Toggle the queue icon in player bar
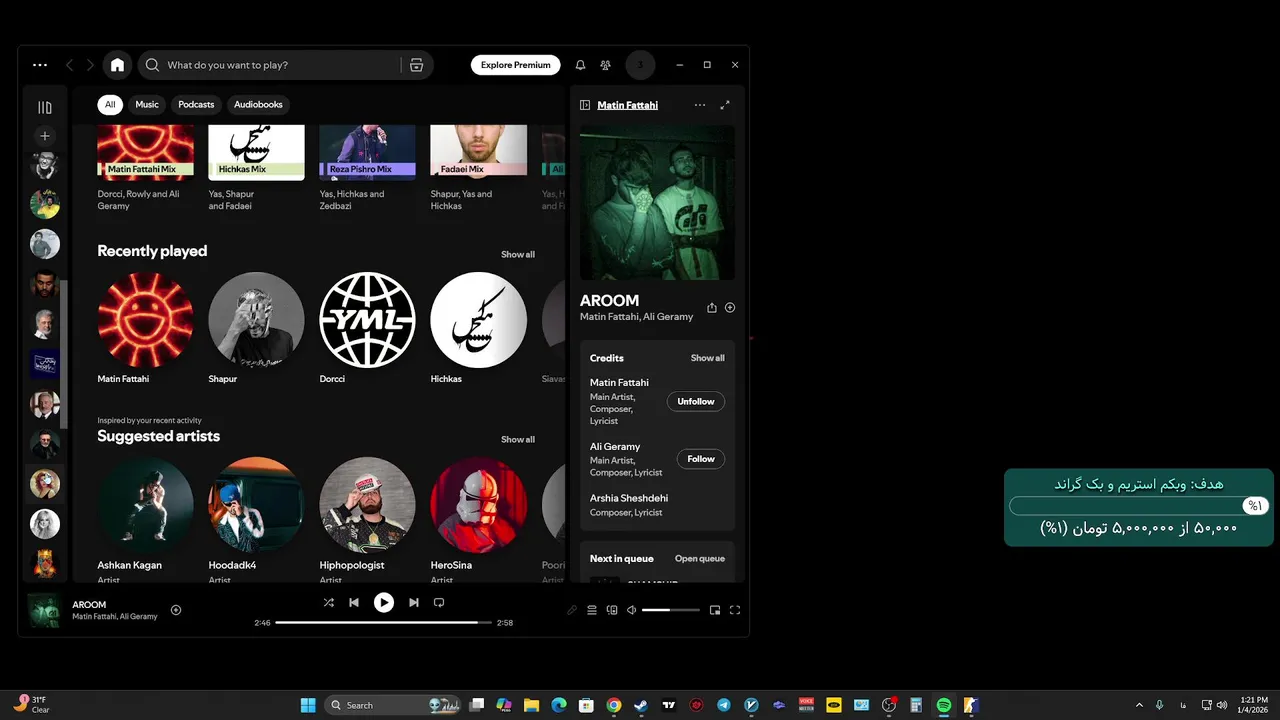 tap(592, 610)
